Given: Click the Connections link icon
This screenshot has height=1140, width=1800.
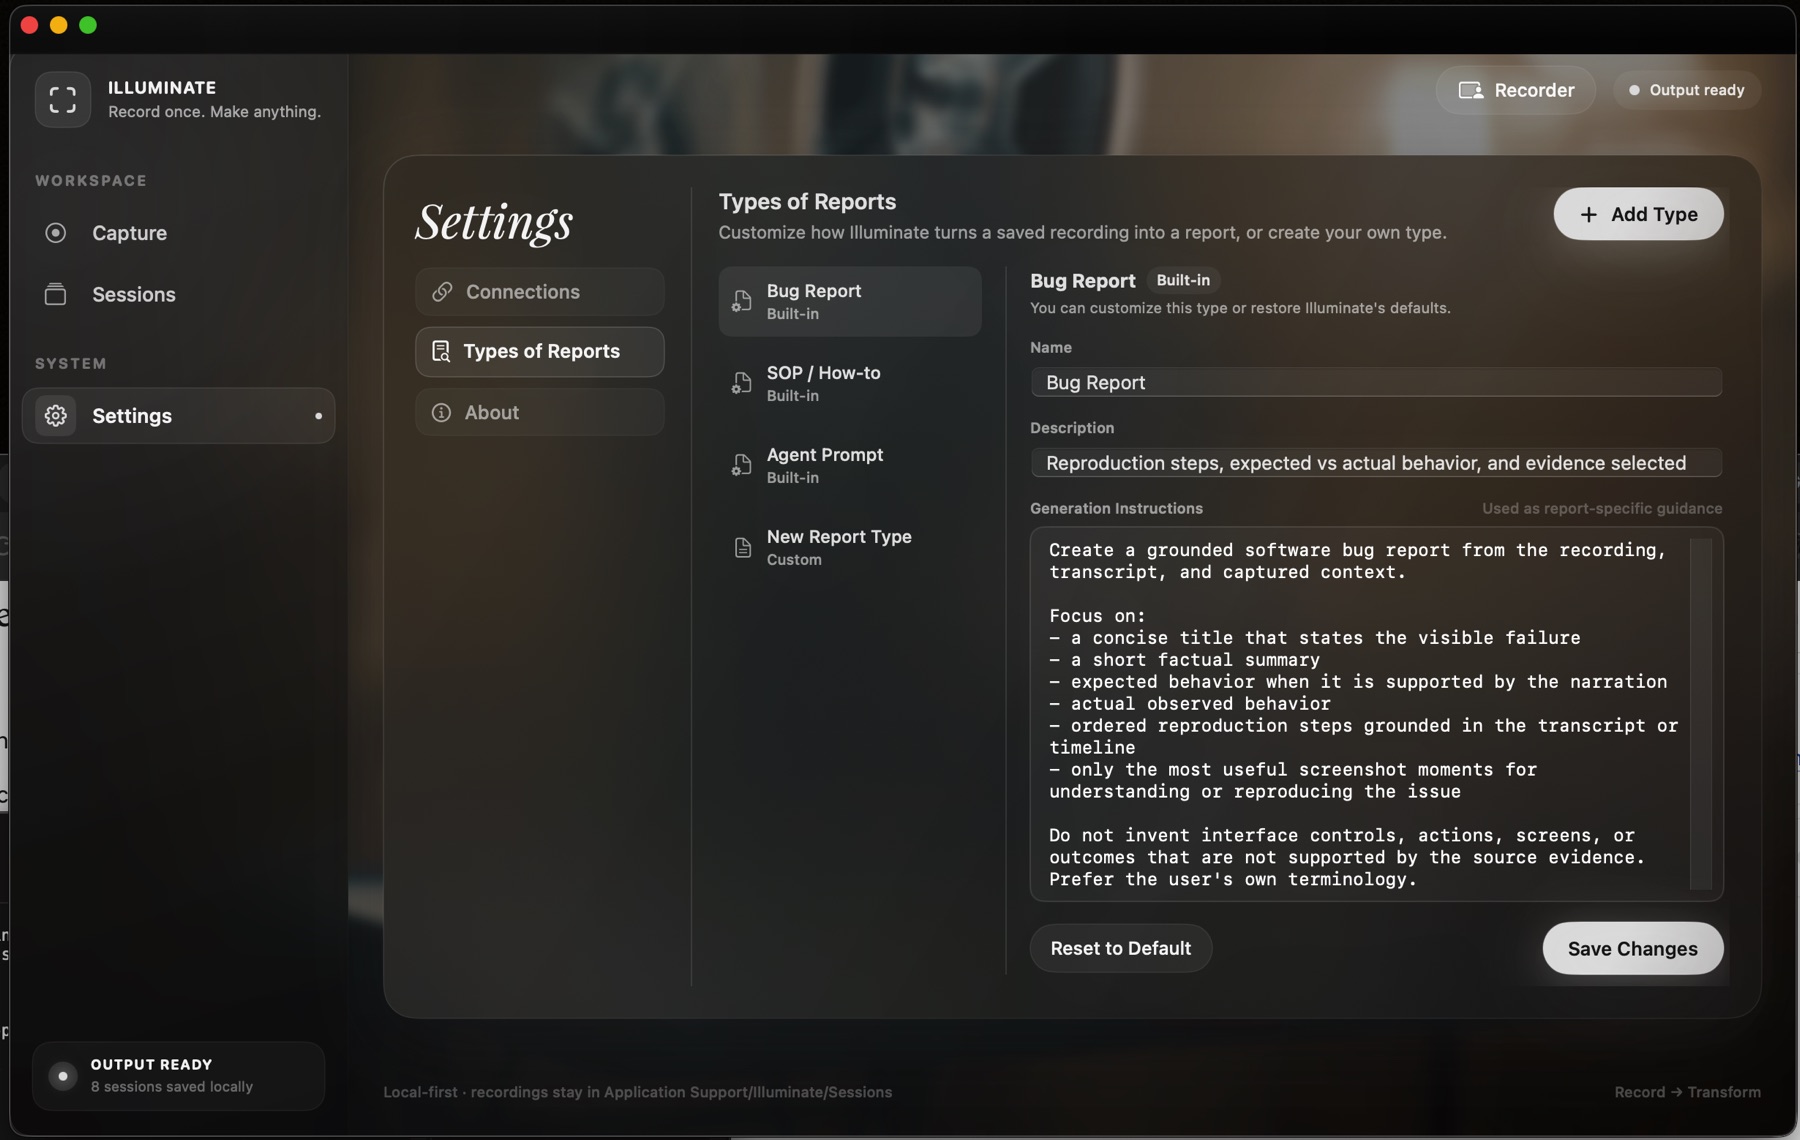Looking at the screenshot, I should pos(442,292).
